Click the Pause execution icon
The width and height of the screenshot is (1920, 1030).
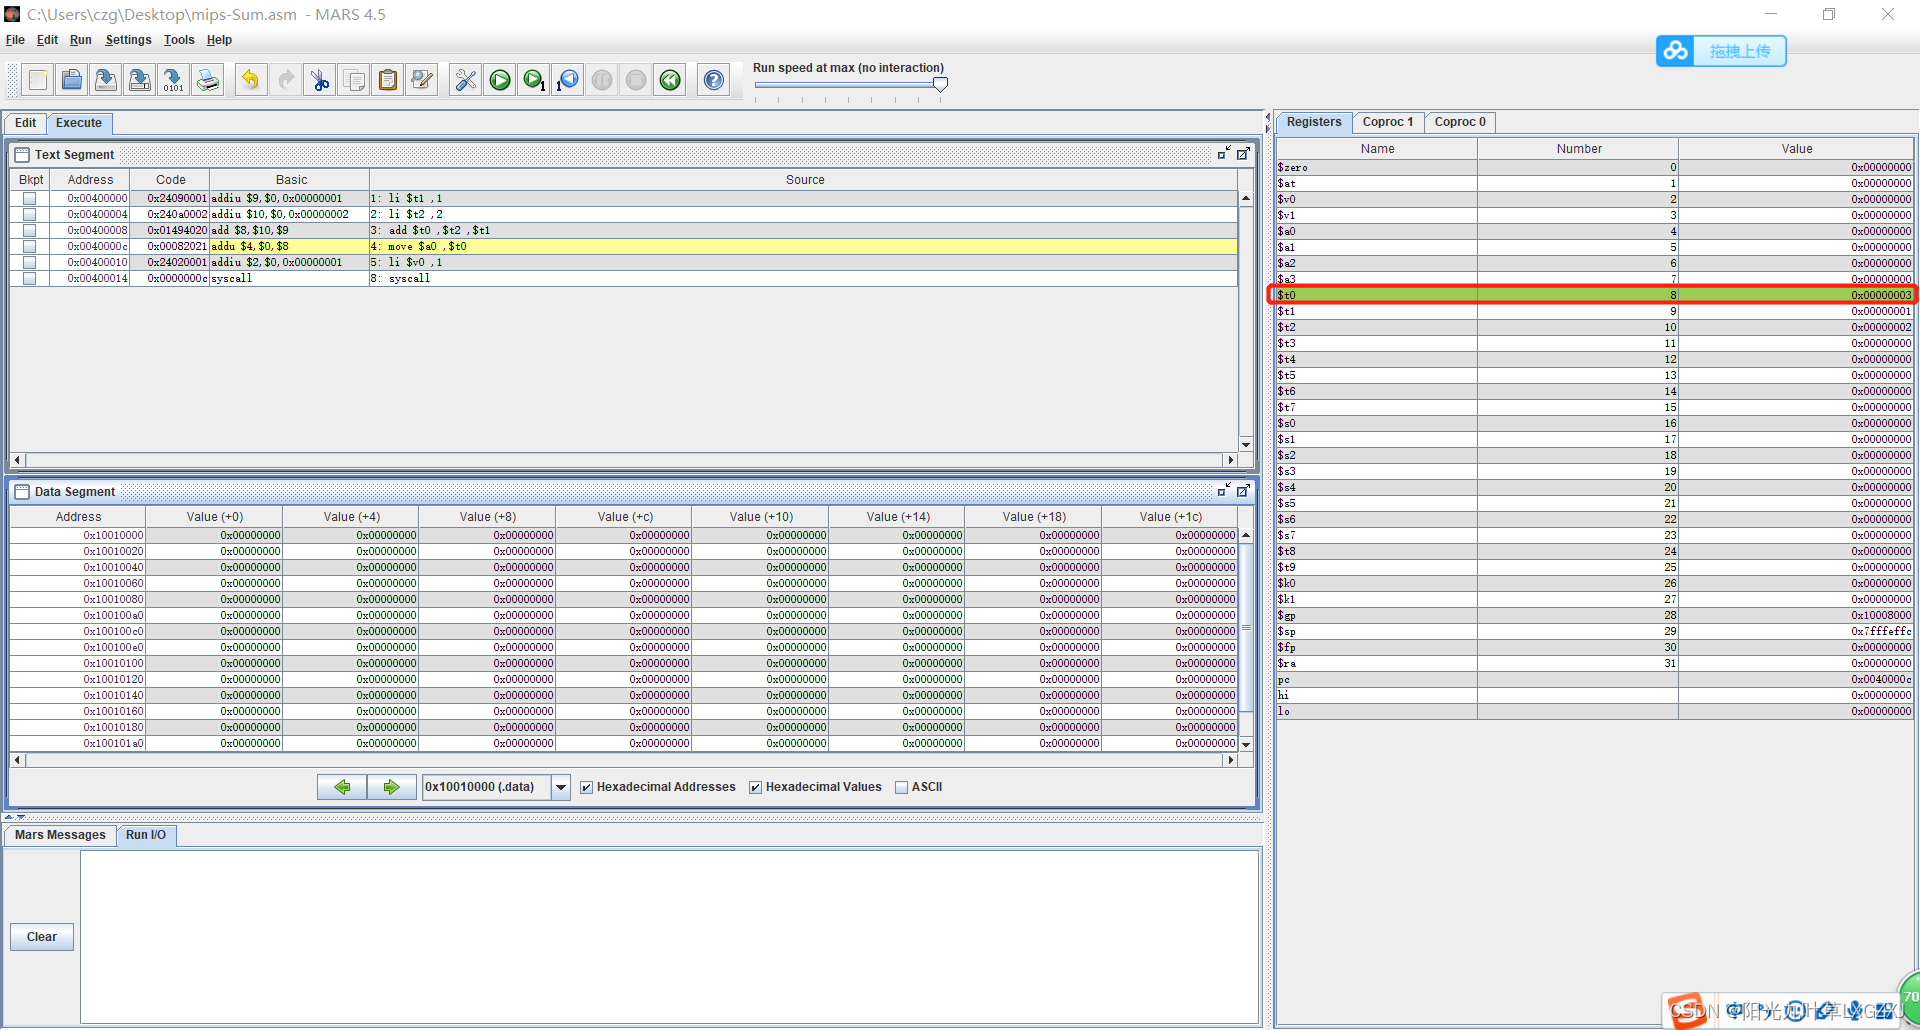pos(602,80)
